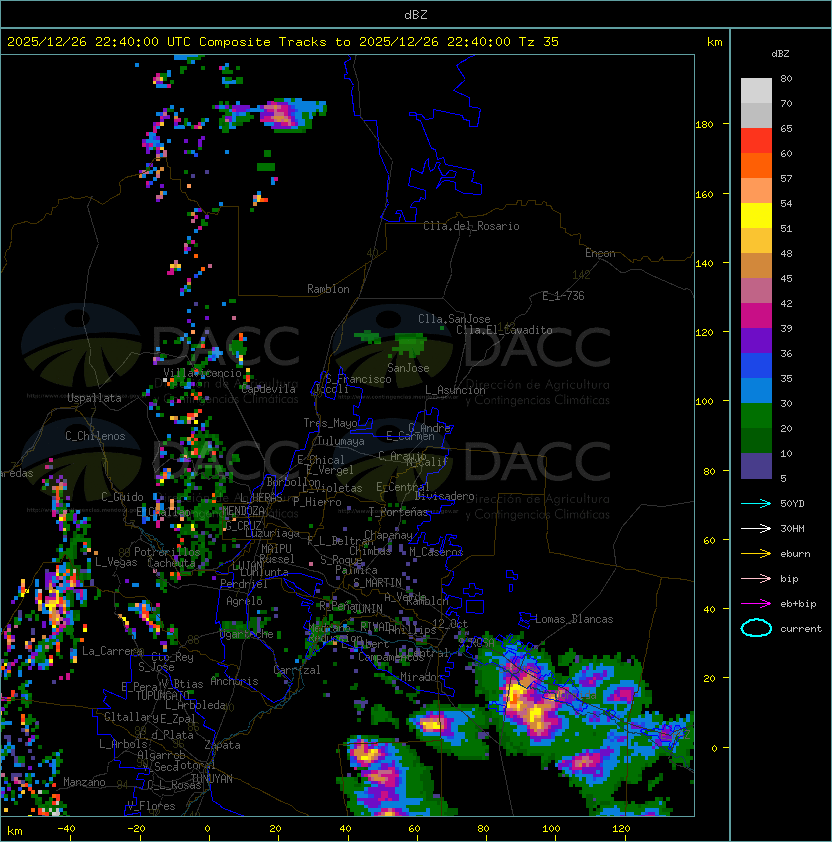Pick the purple 39 dBZ legend swatch
This screenshot has width=832, height=842.
coord(756,340)
